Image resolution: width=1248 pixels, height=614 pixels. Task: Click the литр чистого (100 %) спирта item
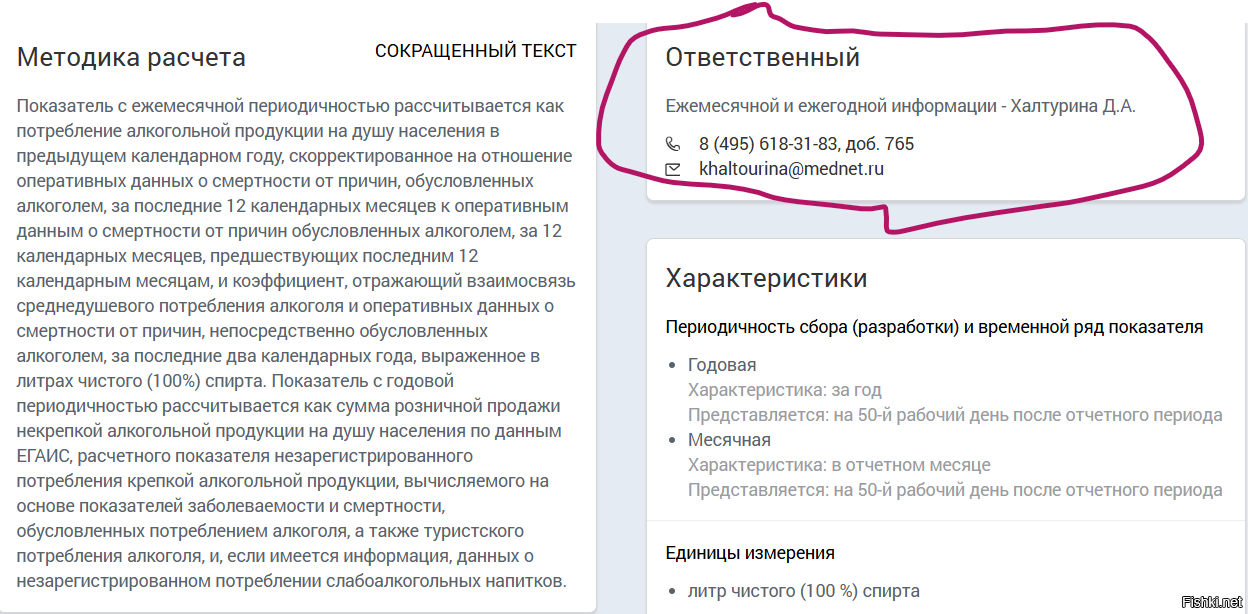[x=803, y=591]
